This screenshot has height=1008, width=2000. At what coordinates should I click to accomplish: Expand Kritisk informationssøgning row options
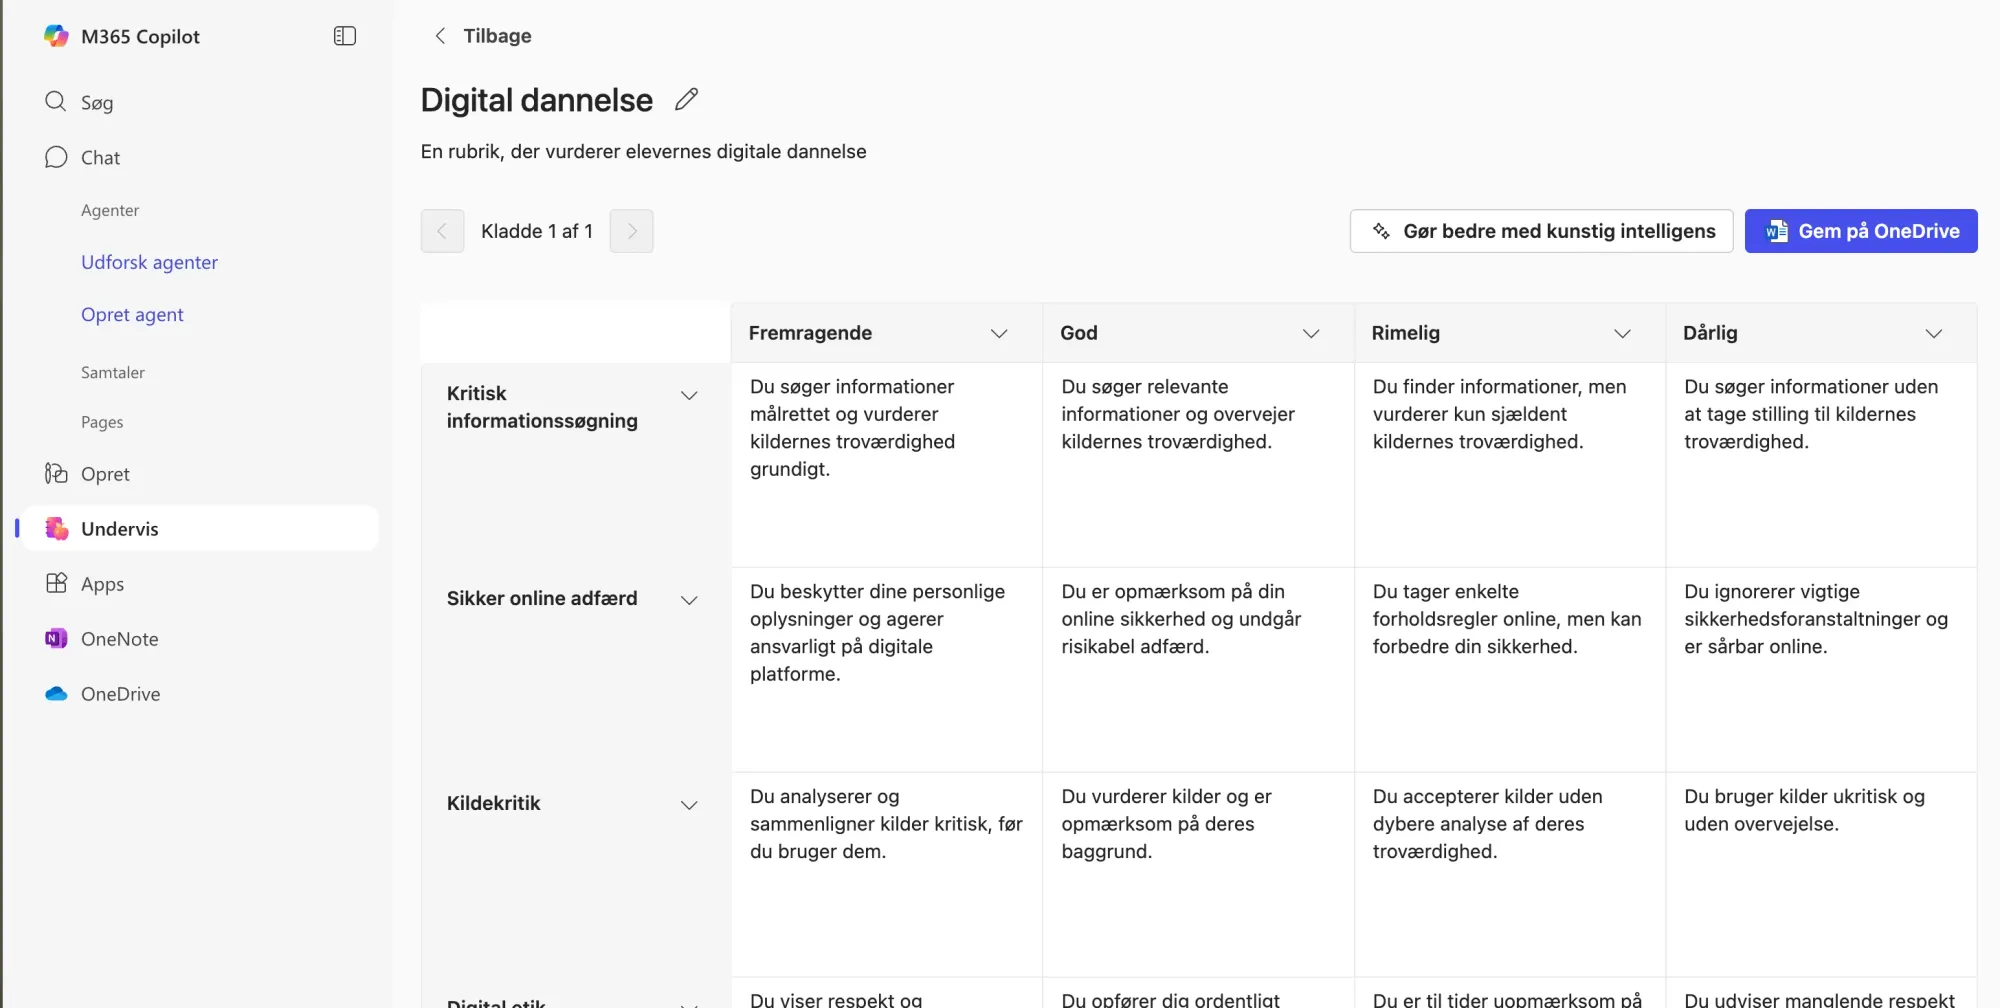tap(689, 396)
